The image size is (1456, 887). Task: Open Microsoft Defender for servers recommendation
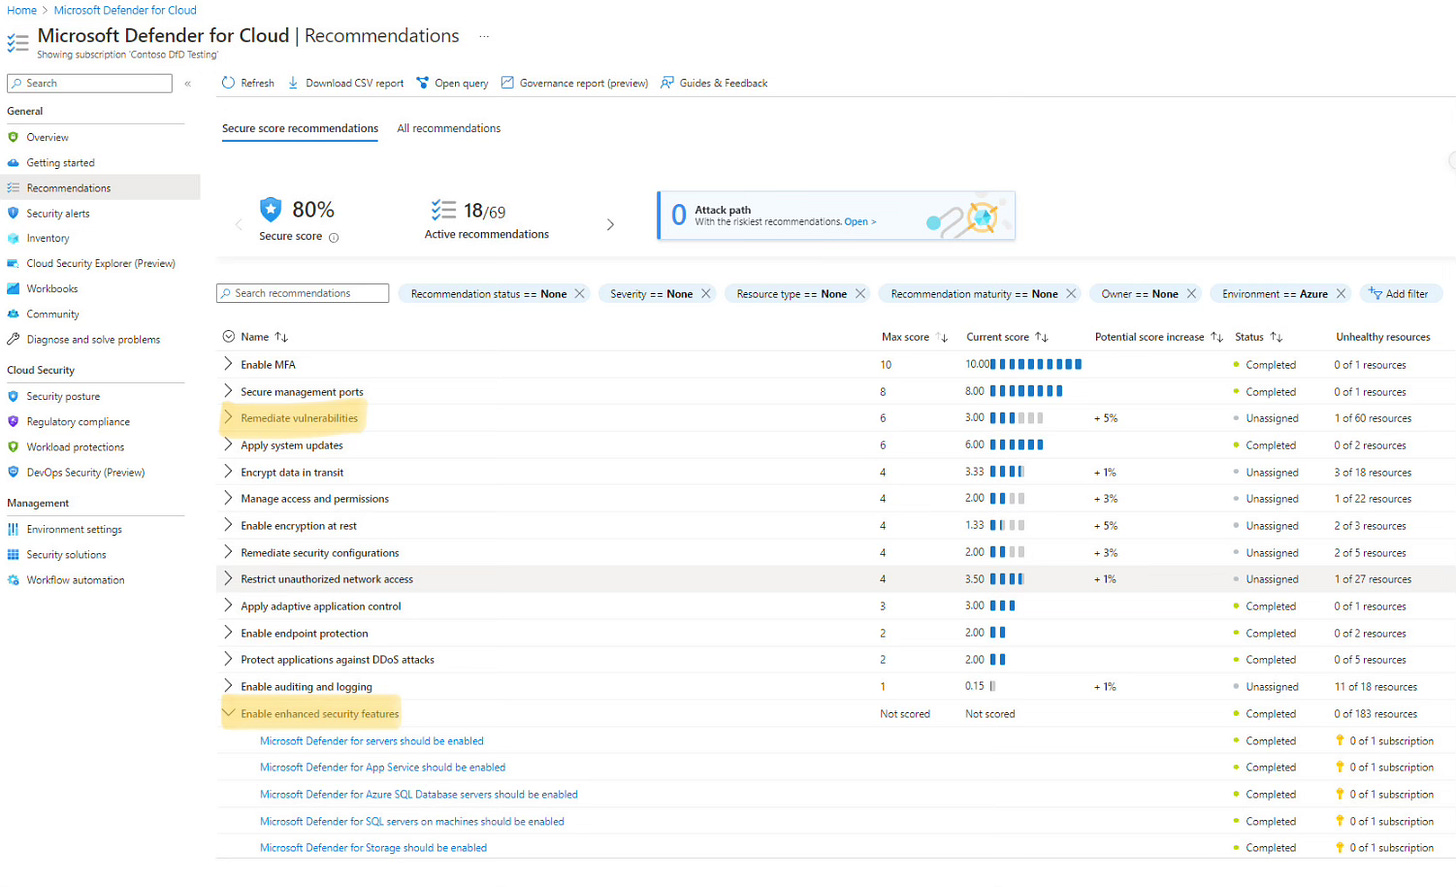pos(372,741)
